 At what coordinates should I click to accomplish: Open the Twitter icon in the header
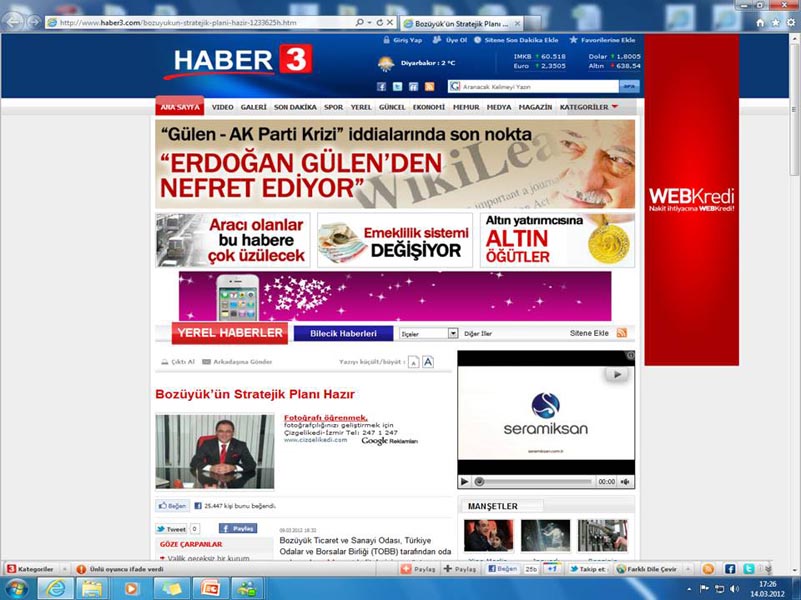[397, 86]
